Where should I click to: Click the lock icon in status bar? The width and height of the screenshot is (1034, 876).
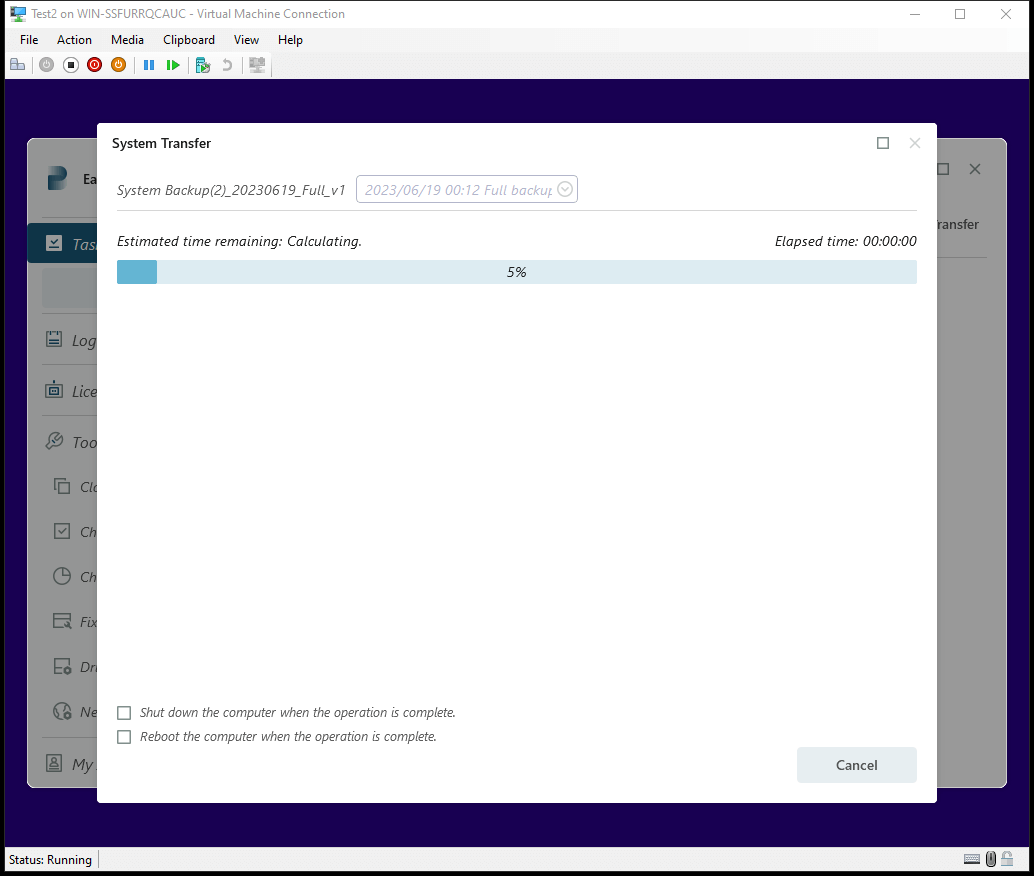1007,858
